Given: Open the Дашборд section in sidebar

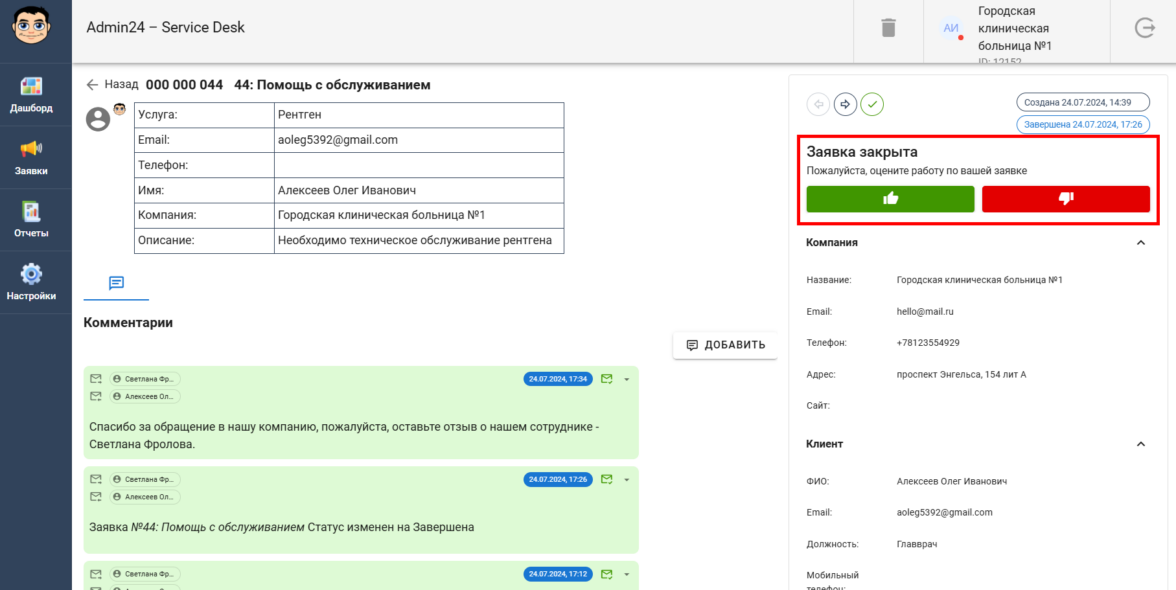Looking at the screenshot, I should click(31, 95).
